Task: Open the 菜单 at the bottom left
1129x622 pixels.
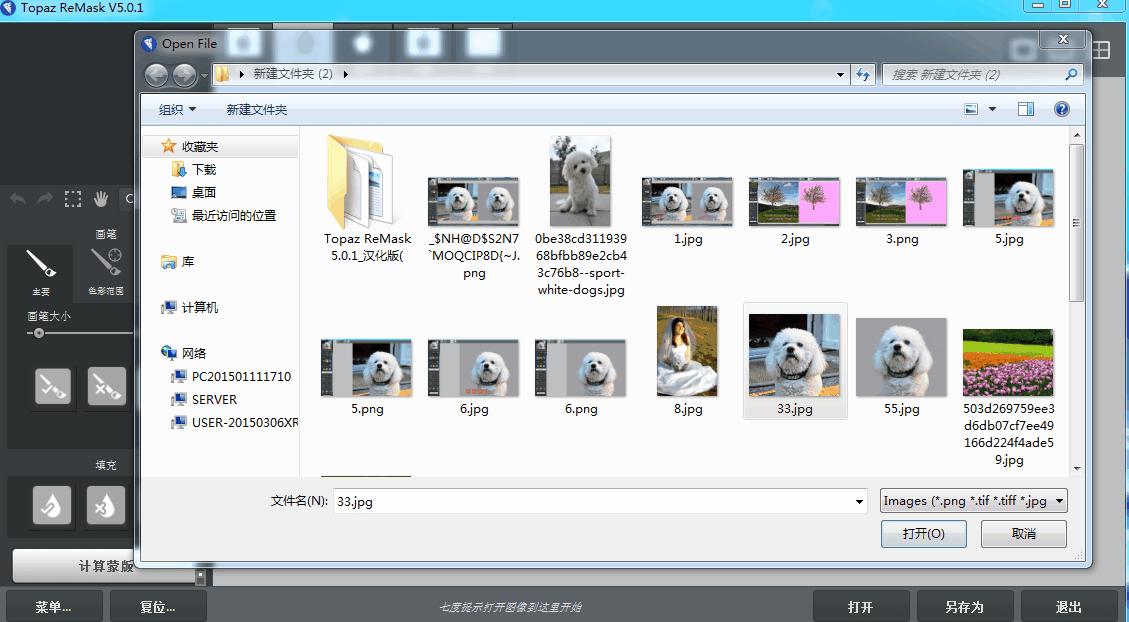Action: pos(53,606)
